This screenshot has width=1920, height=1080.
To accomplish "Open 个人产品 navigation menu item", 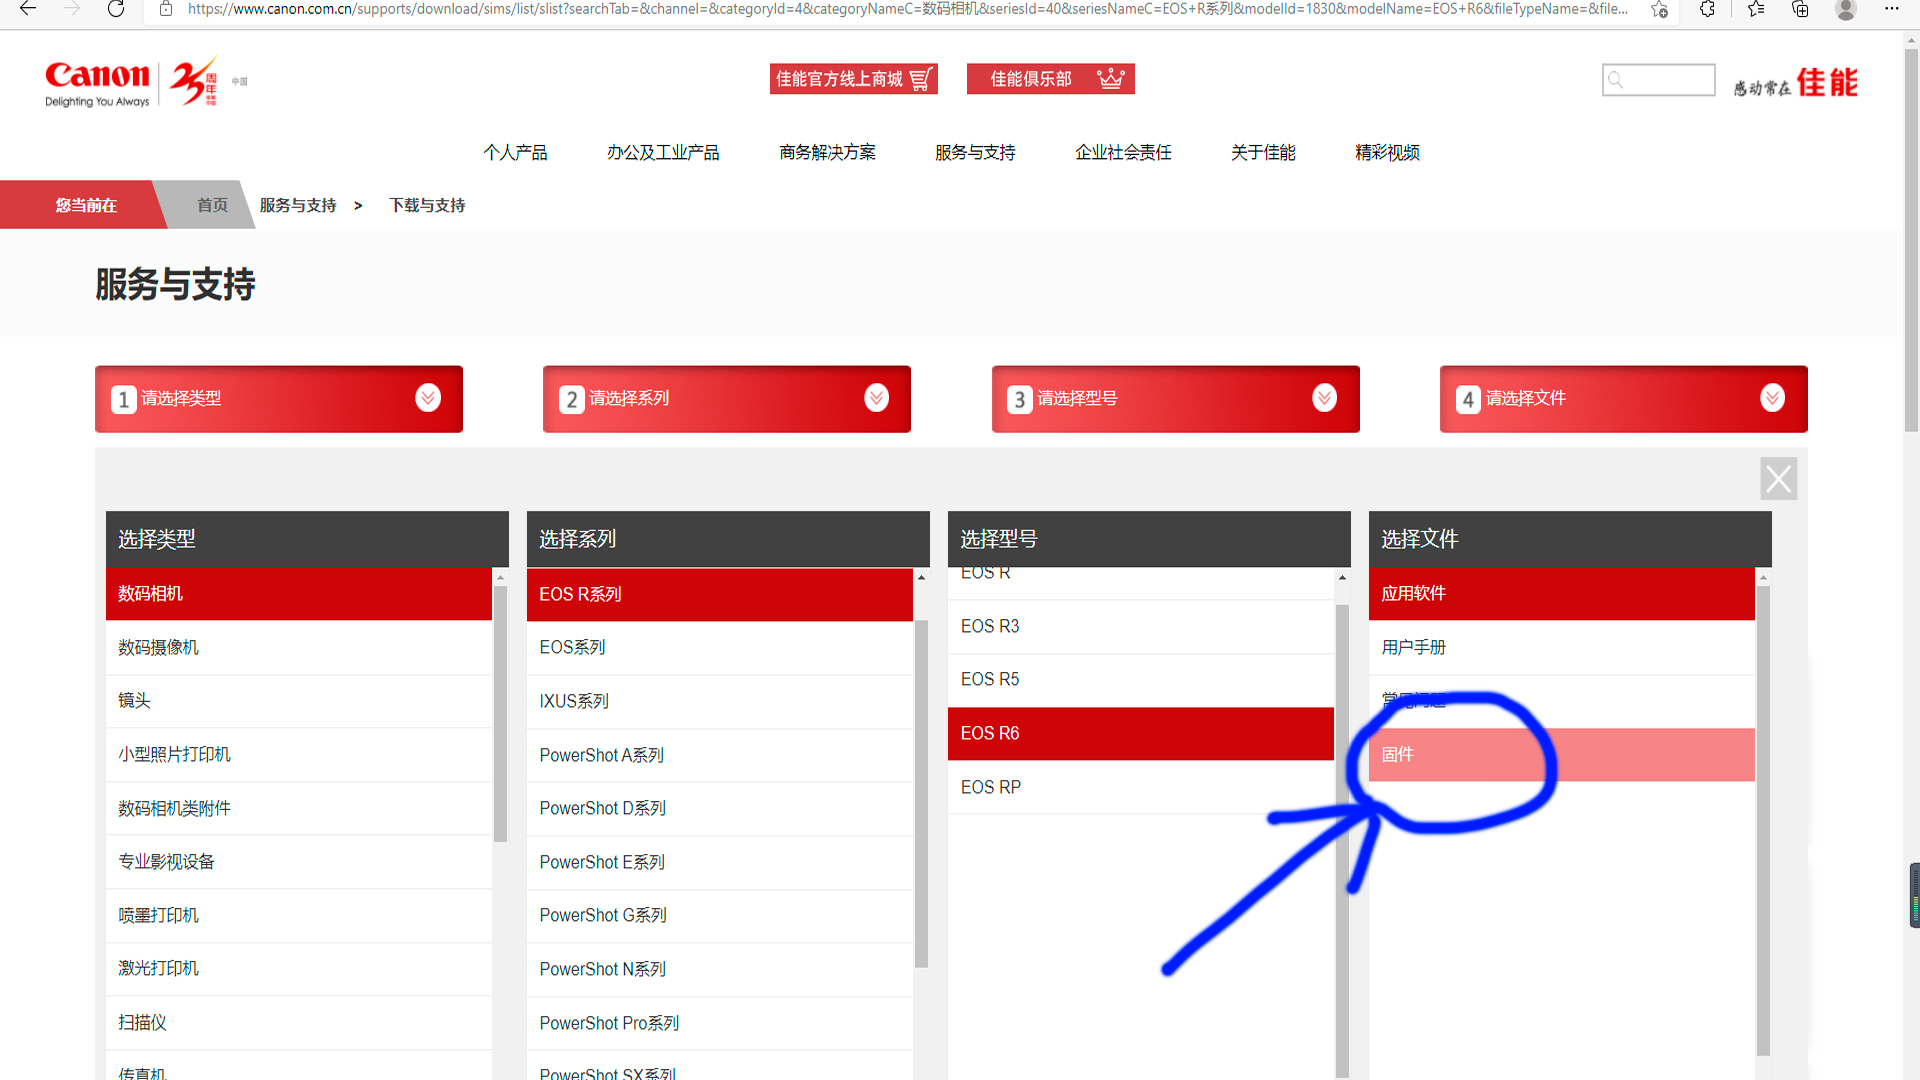I will pos(515,152).
